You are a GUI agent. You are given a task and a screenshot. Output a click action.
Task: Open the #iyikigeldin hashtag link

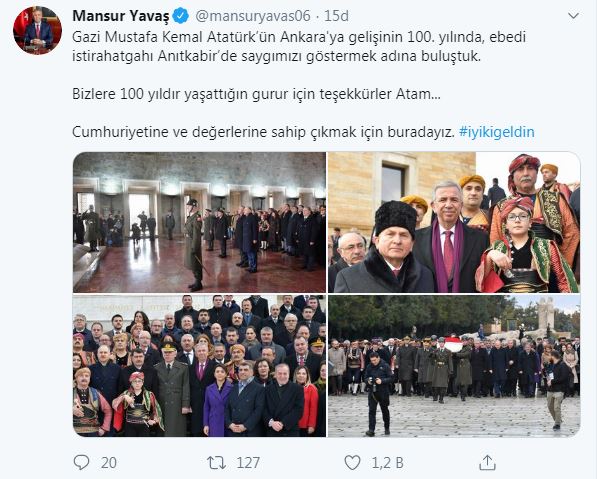(x=497, y=132)
